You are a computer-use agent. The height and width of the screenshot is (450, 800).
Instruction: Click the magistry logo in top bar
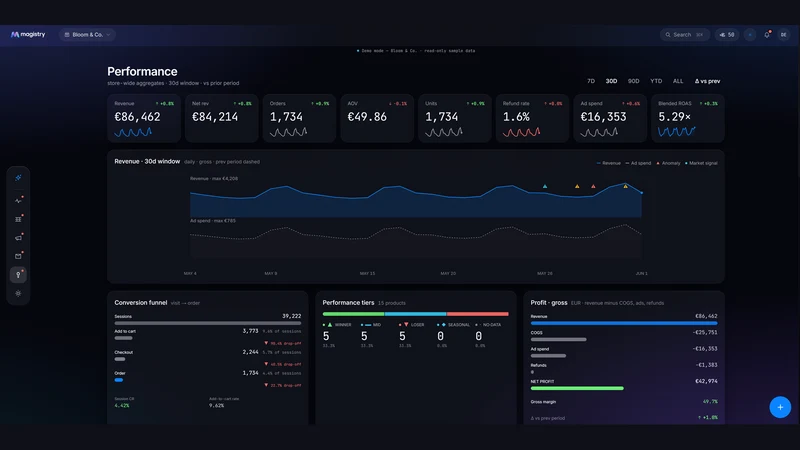tap(28, 34)
